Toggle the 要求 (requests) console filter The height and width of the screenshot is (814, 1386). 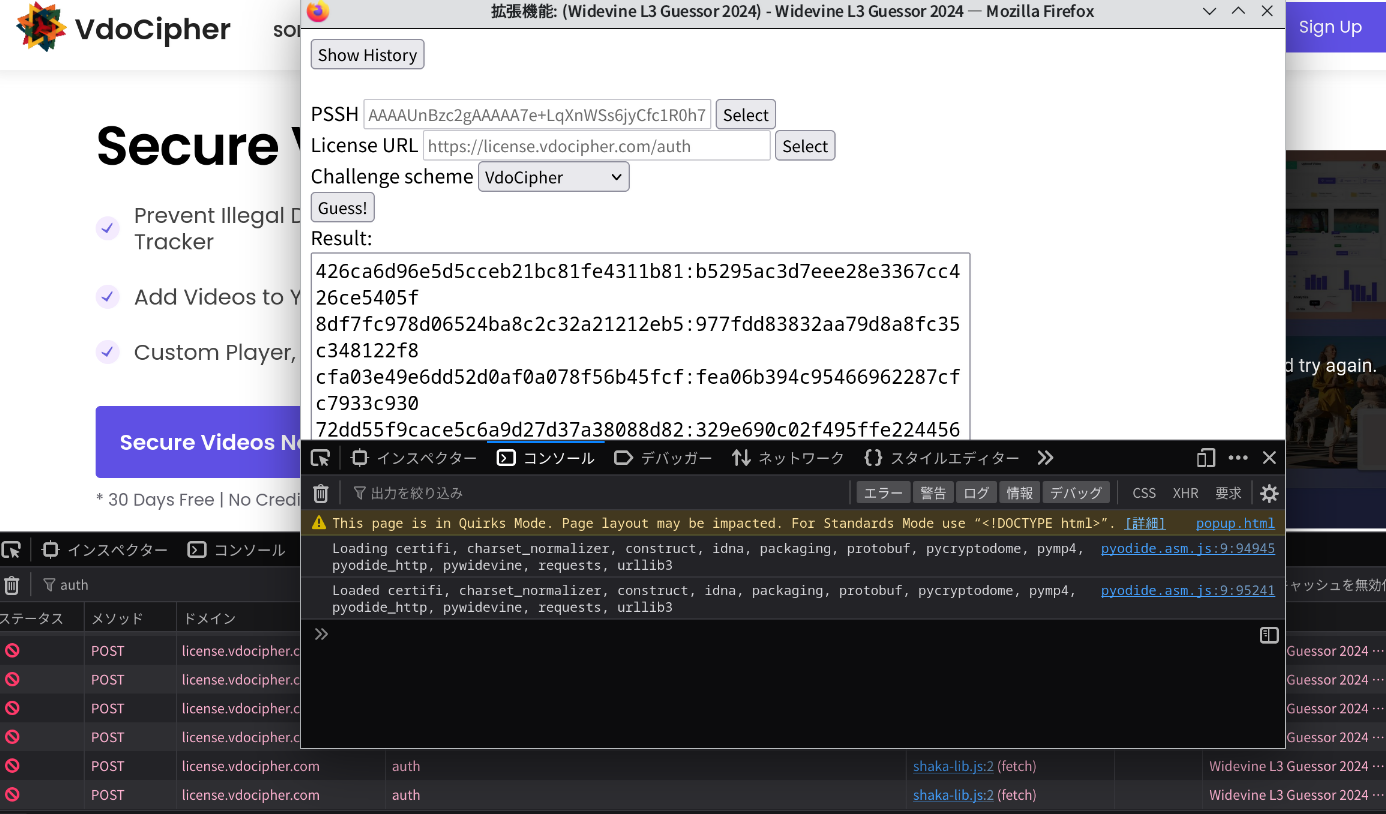(1228, 493)
